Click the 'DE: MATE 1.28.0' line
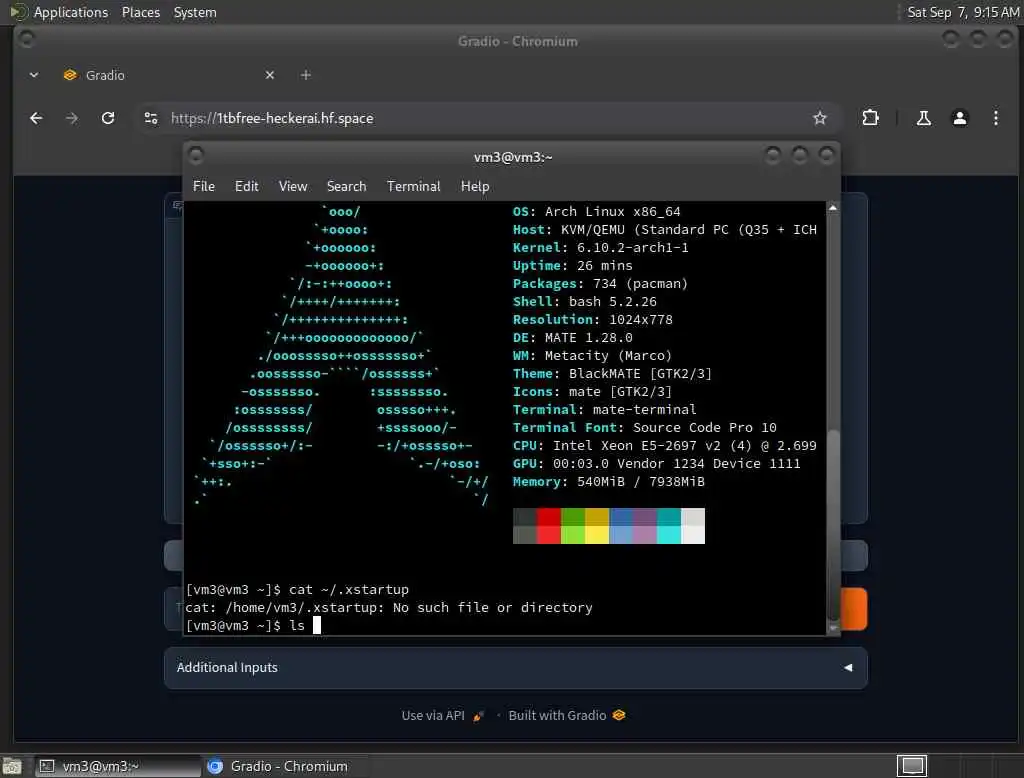Image resolution: width=1024 pixels, height=778 pixels. (x=573, y=338)
